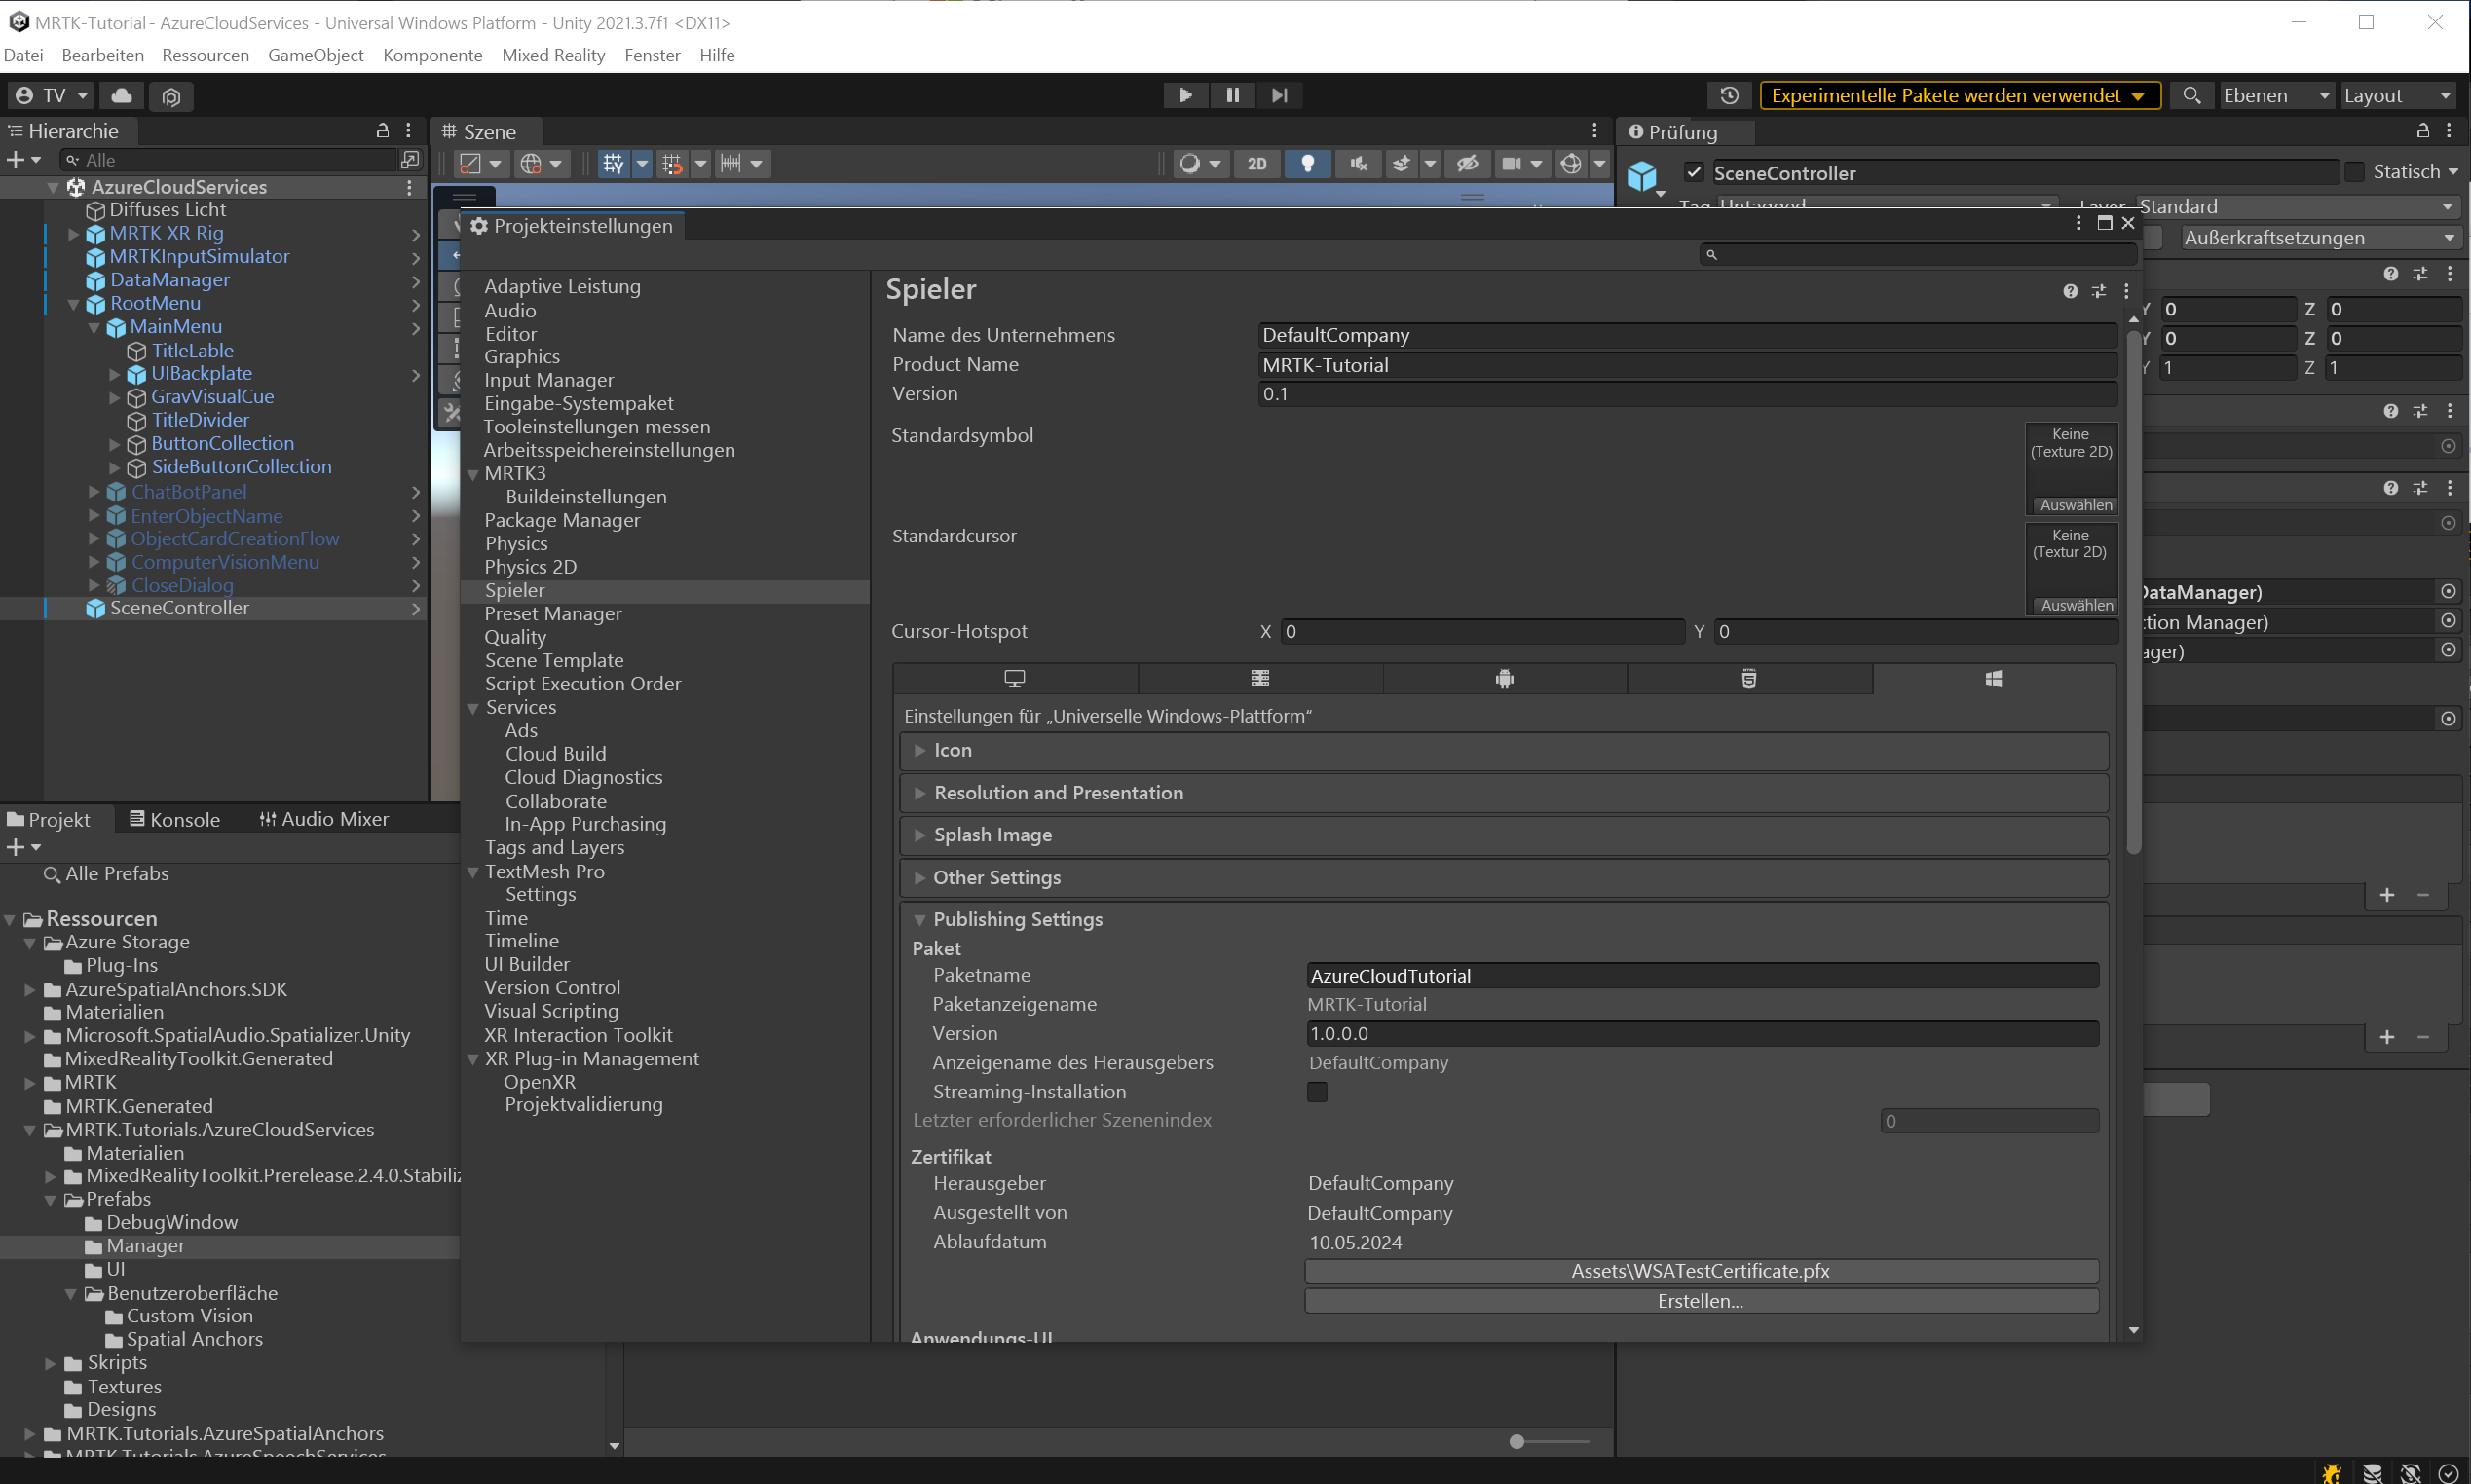This screenshot has height=1484, width=2471.
Task: Click the Play button in toolbar
Action: pos(1185,95)
